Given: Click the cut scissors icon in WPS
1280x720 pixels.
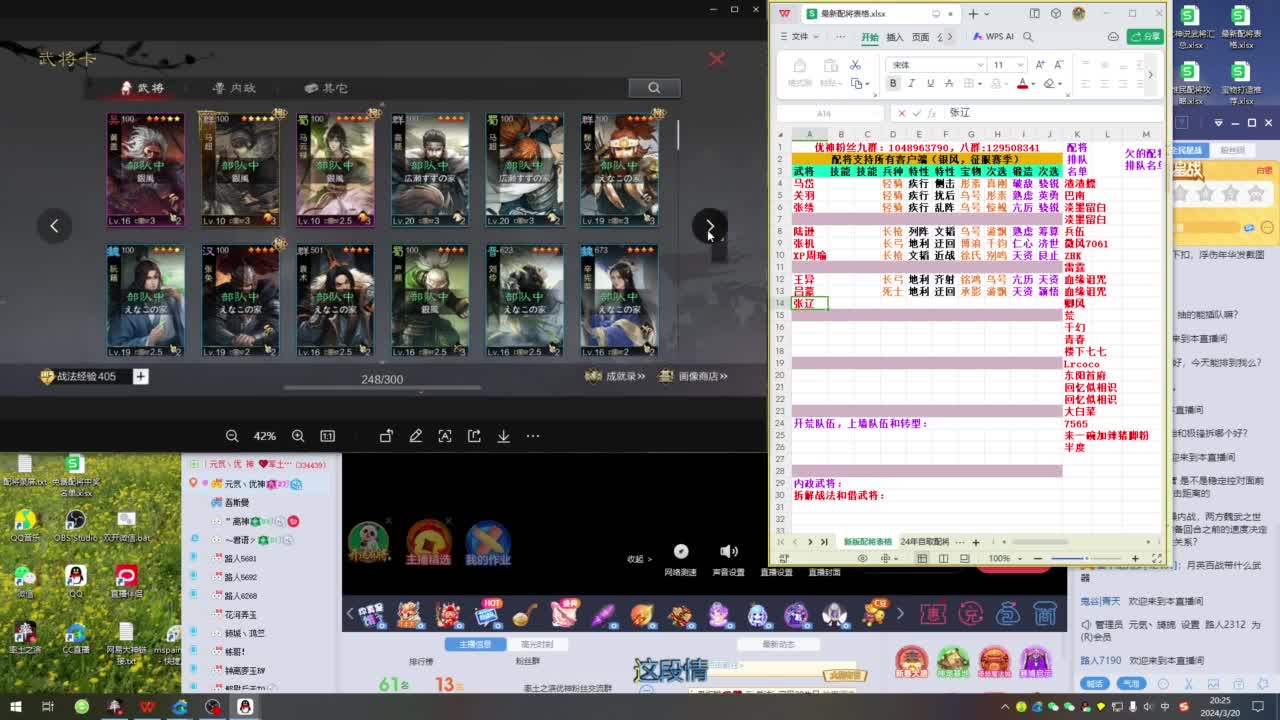Looking at the screenshot, I should pyautogui.click(x=855, y=65).
